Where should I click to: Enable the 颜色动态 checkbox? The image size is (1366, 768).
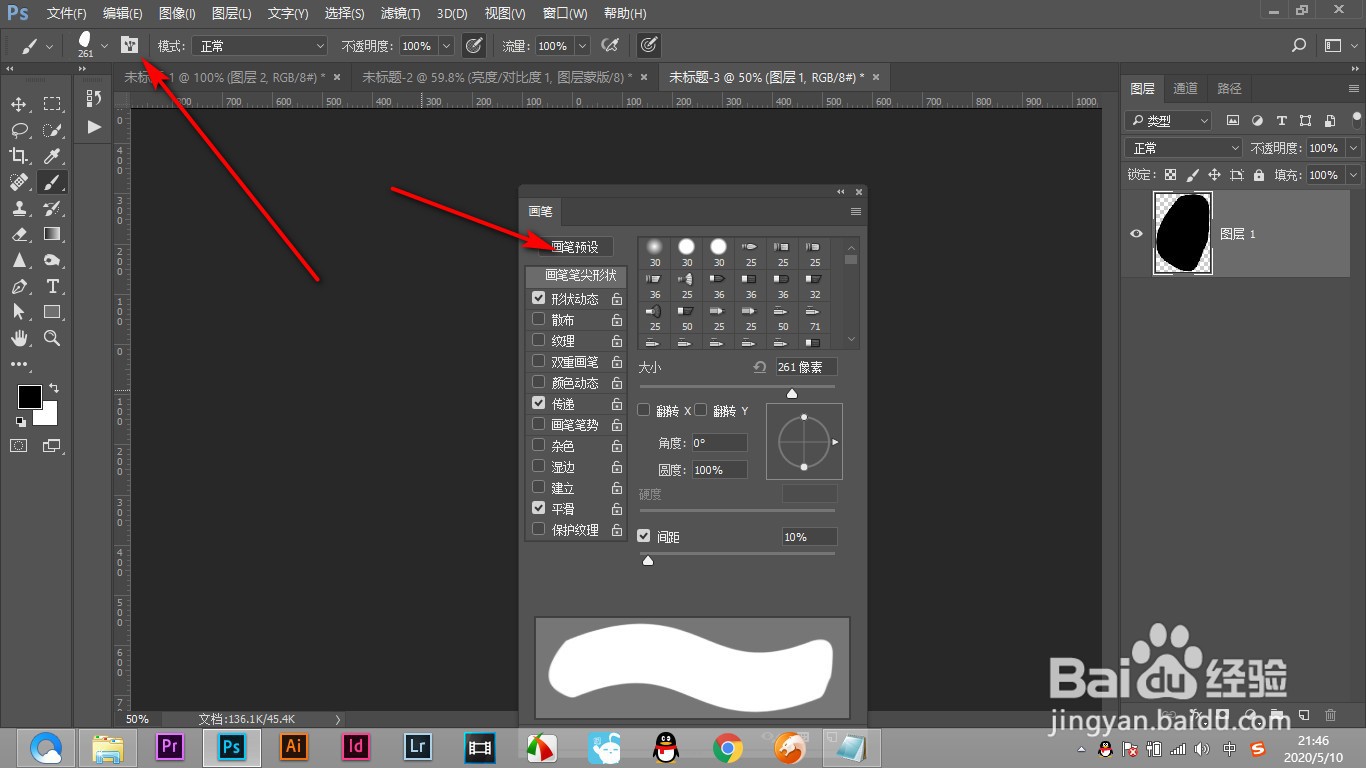pos(539,382)
